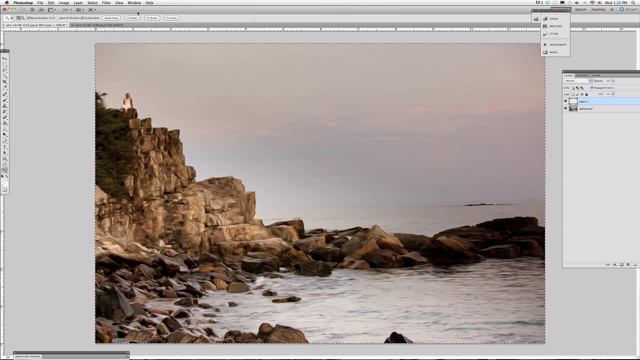The image size is (640, 360).
Task: Open the Image menu
Action: 64,2
